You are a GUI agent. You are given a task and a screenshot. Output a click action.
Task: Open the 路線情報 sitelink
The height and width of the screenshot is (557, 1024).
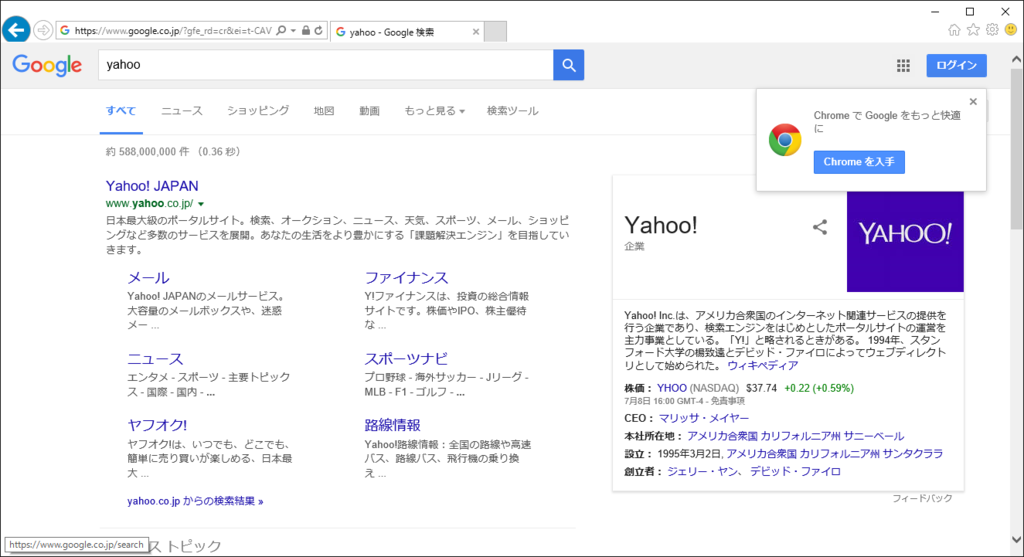click(392, 425)
